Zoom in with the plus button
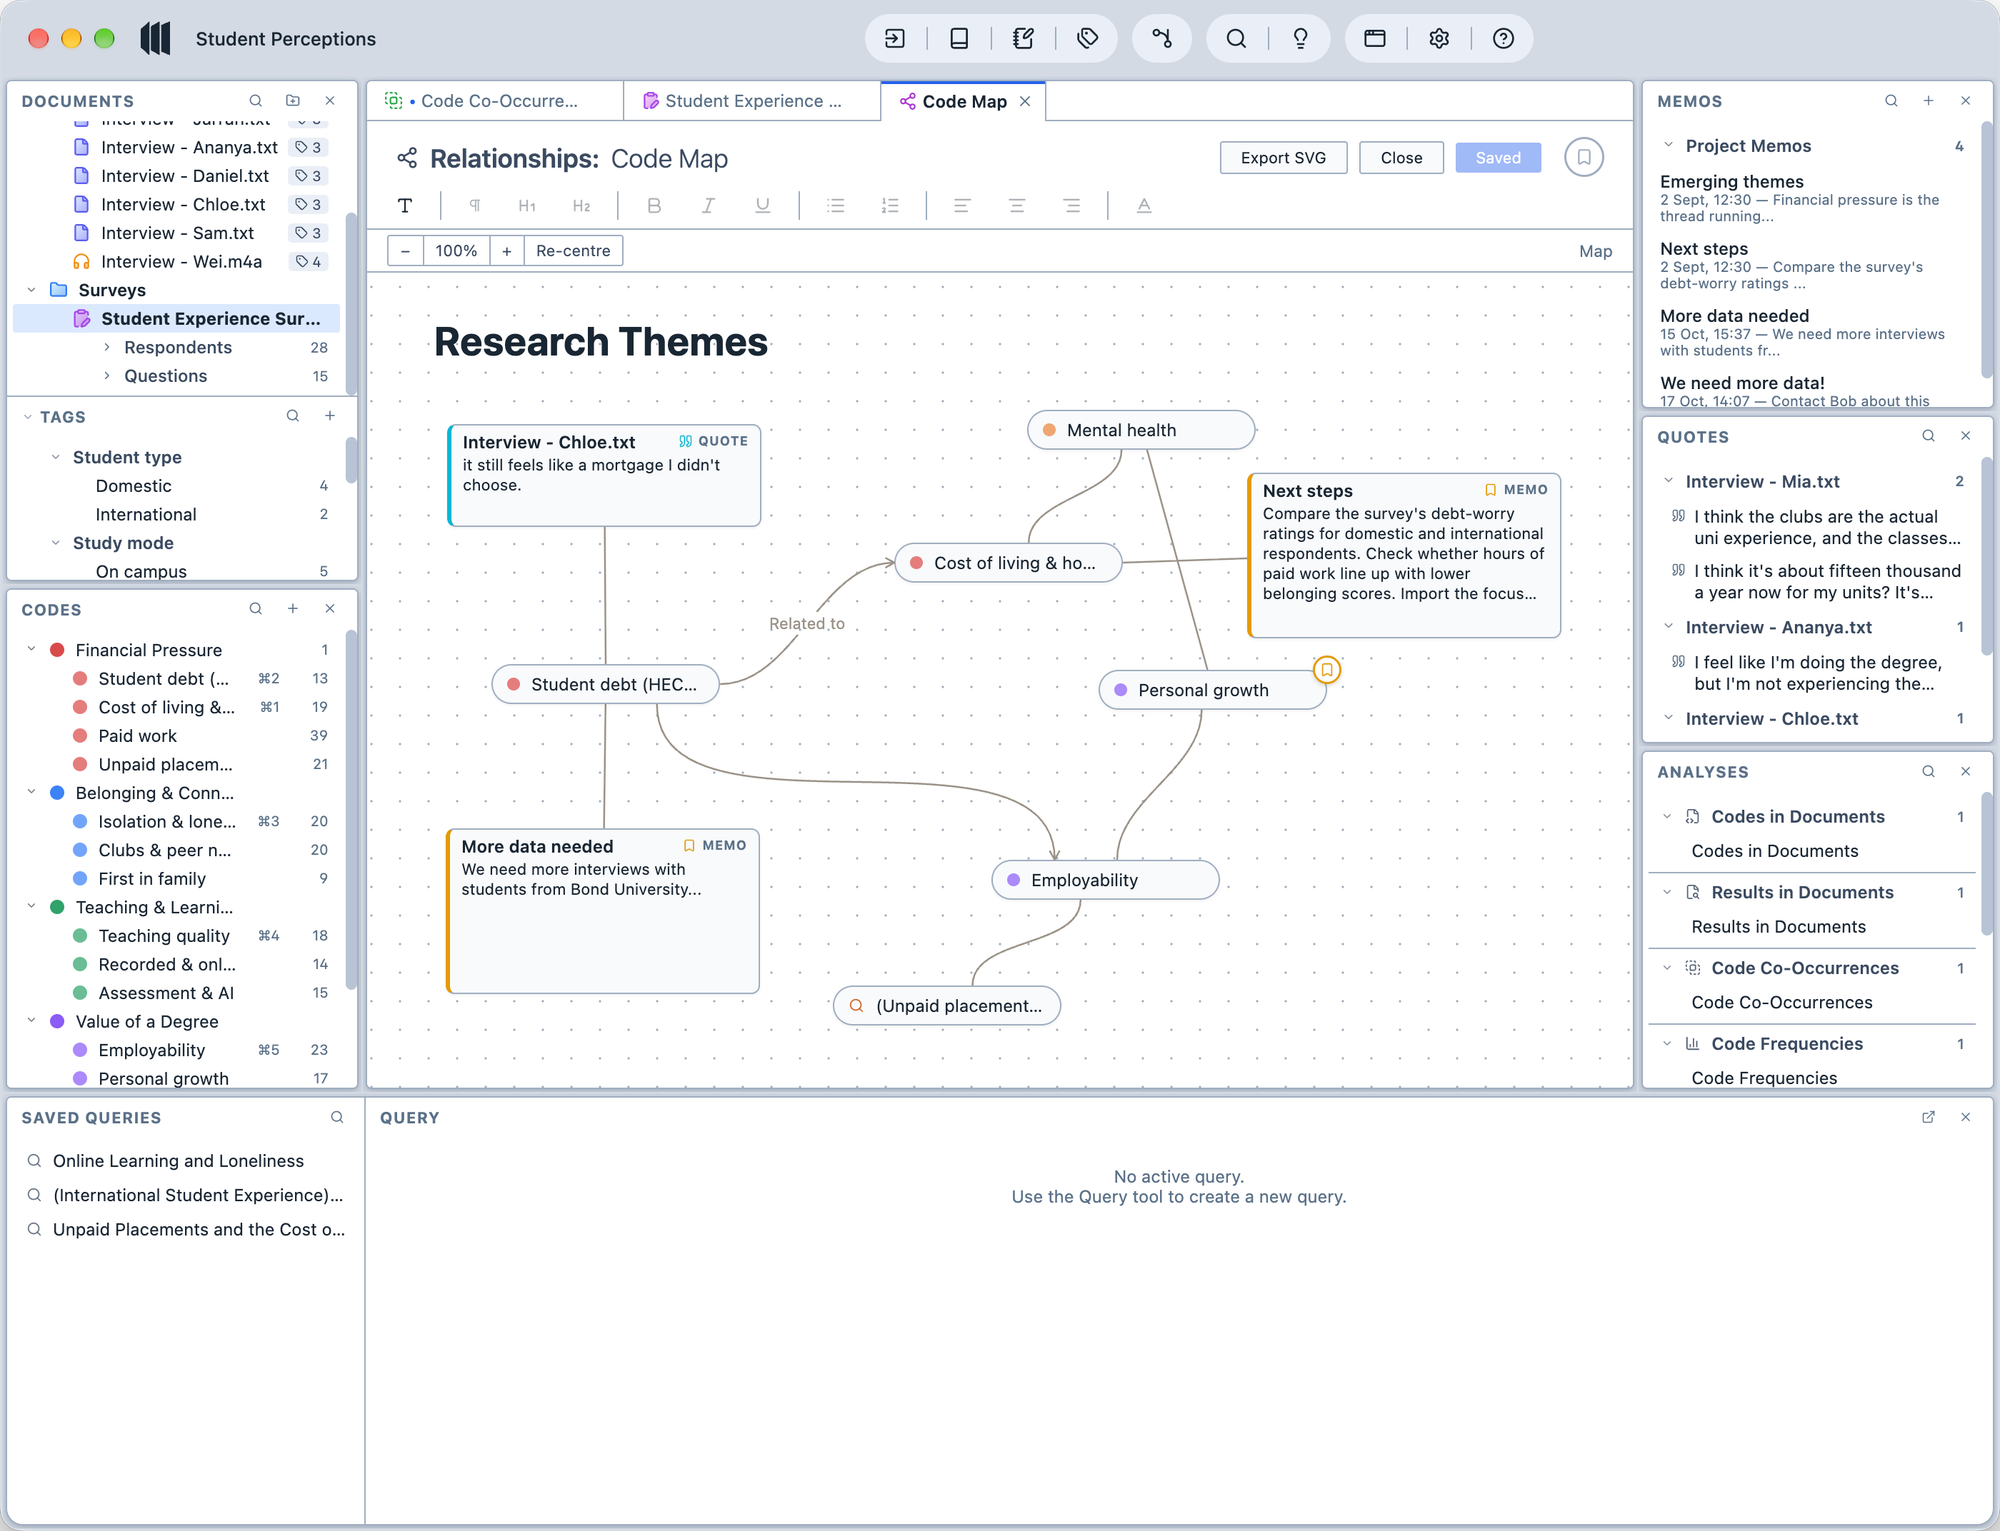This screenshot has width=2000, height=1531. click(507, 251)
